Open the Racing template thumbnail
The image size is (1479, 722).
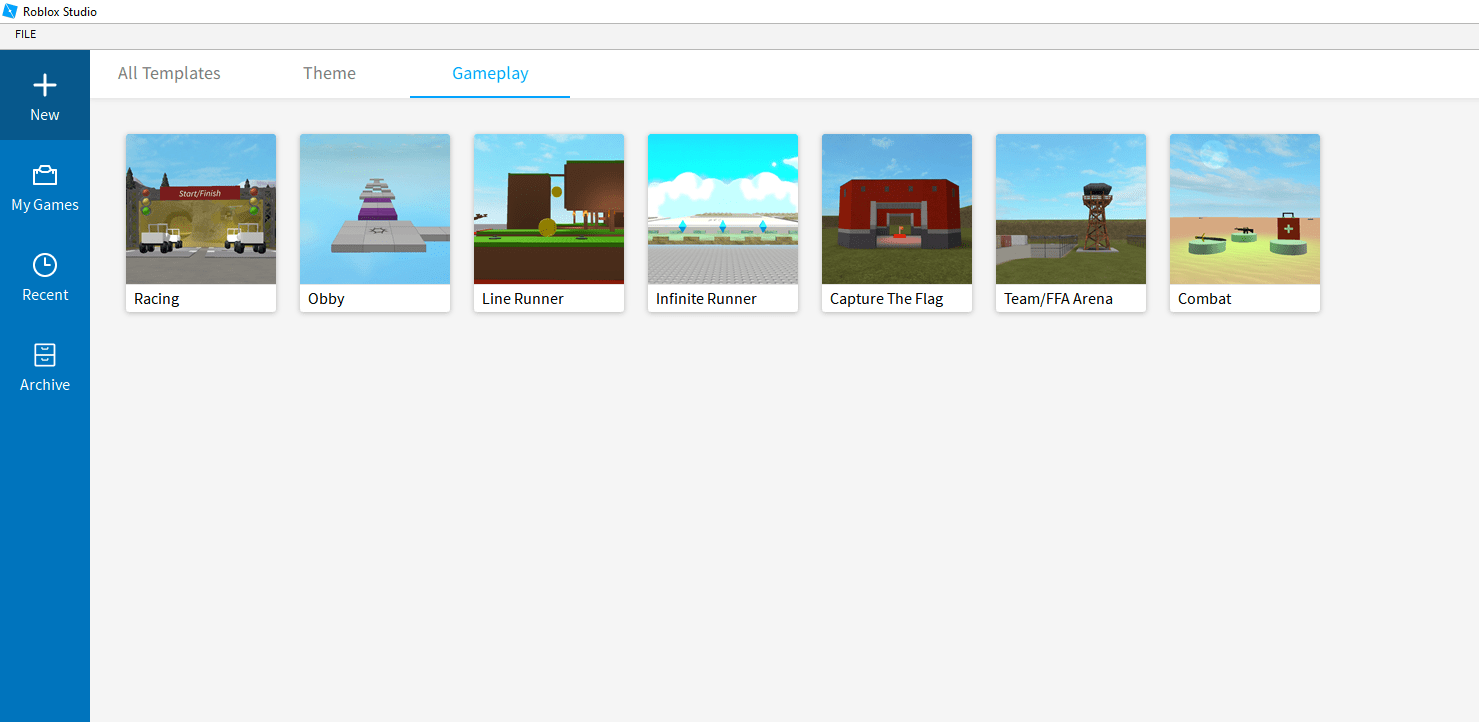pos(201,209)
